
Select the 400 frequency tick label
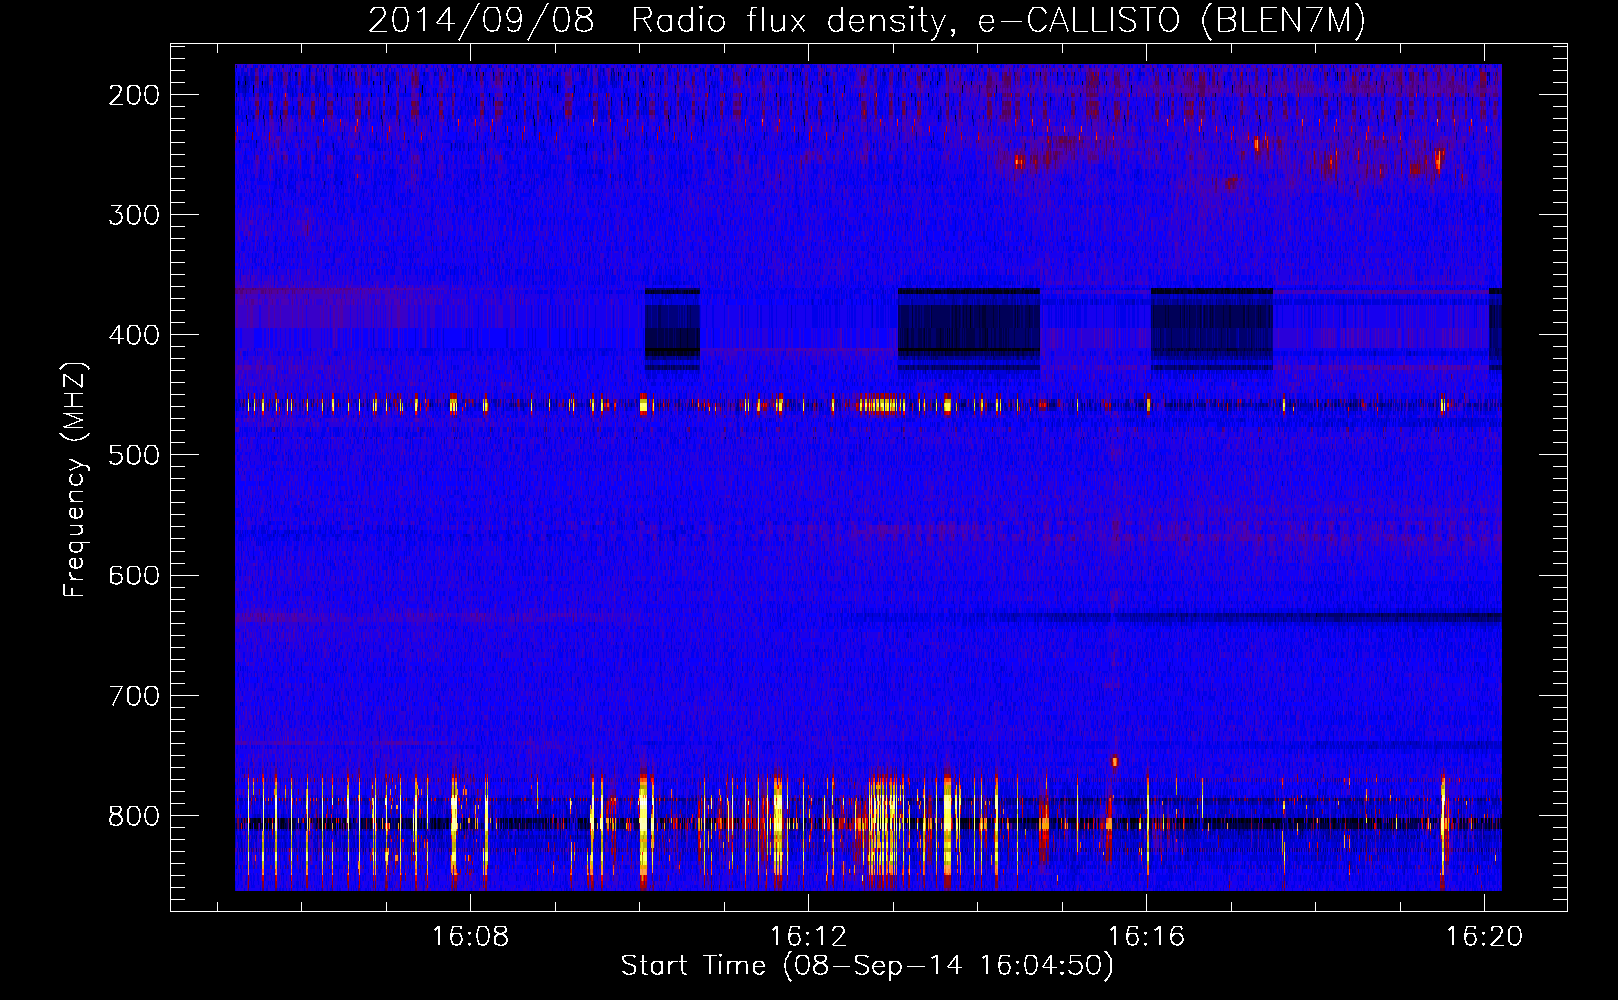(x=134, y=335)
